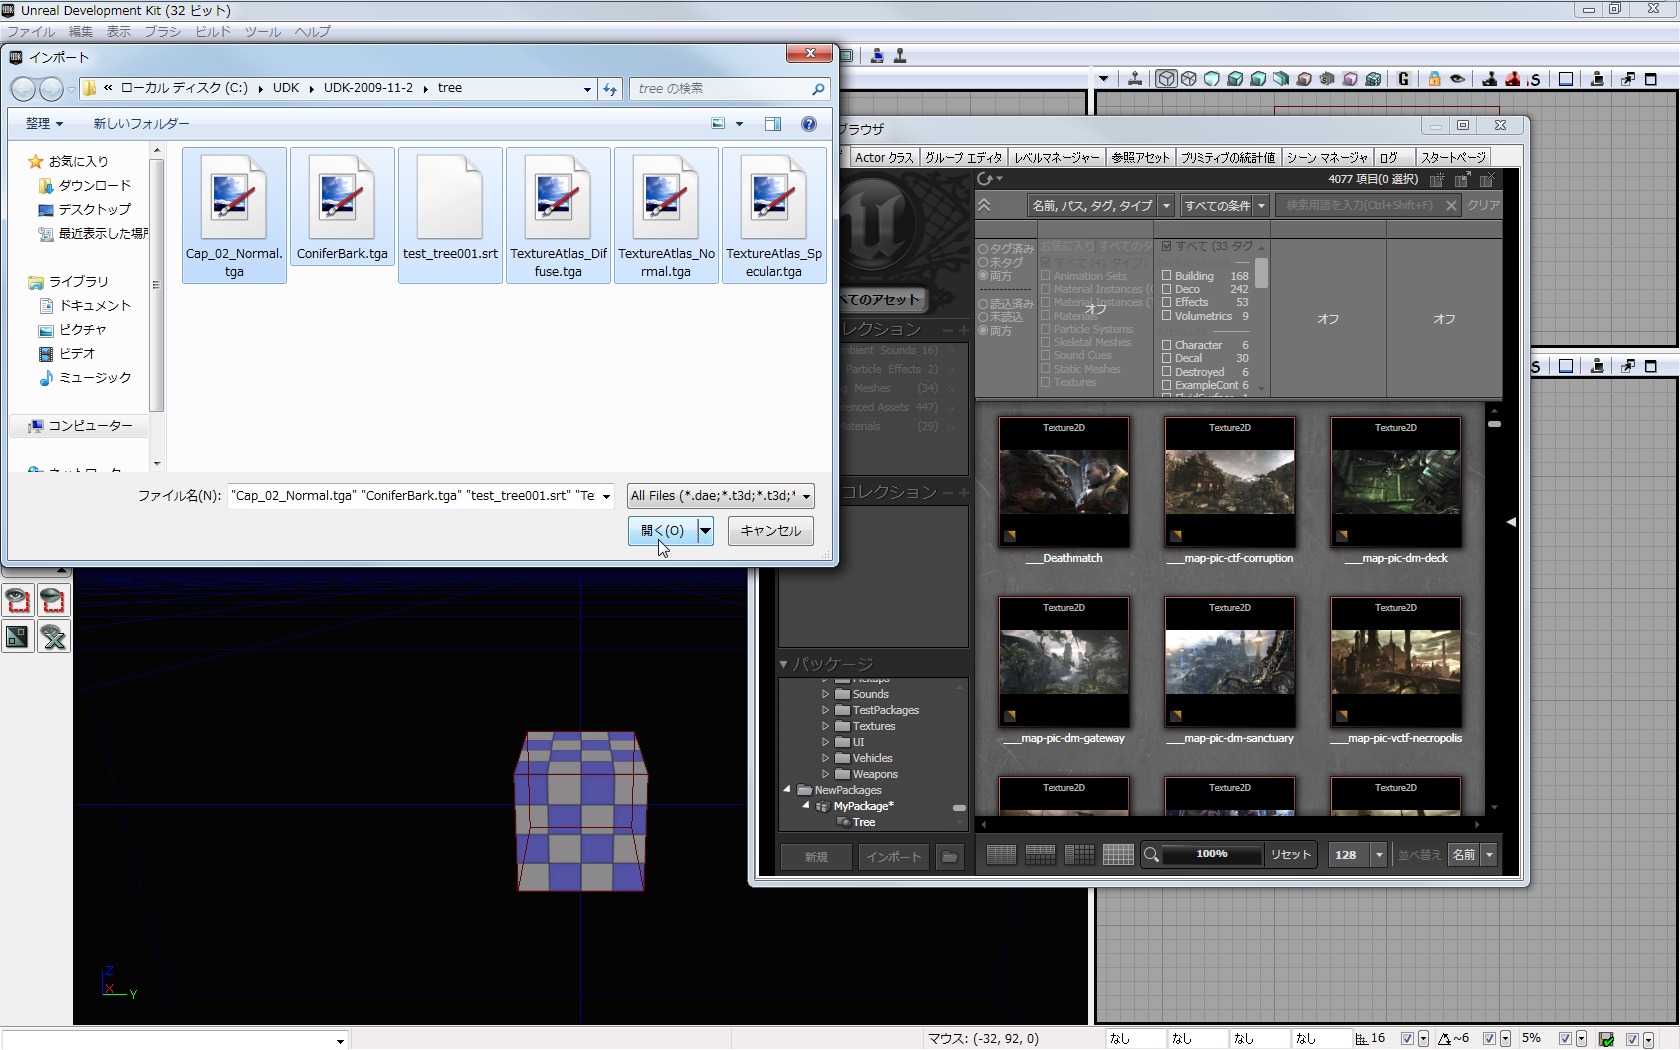Click the eye icon in viewport toolbar
Viewport: 1680px width, 1050px height.
point(1458,79)
